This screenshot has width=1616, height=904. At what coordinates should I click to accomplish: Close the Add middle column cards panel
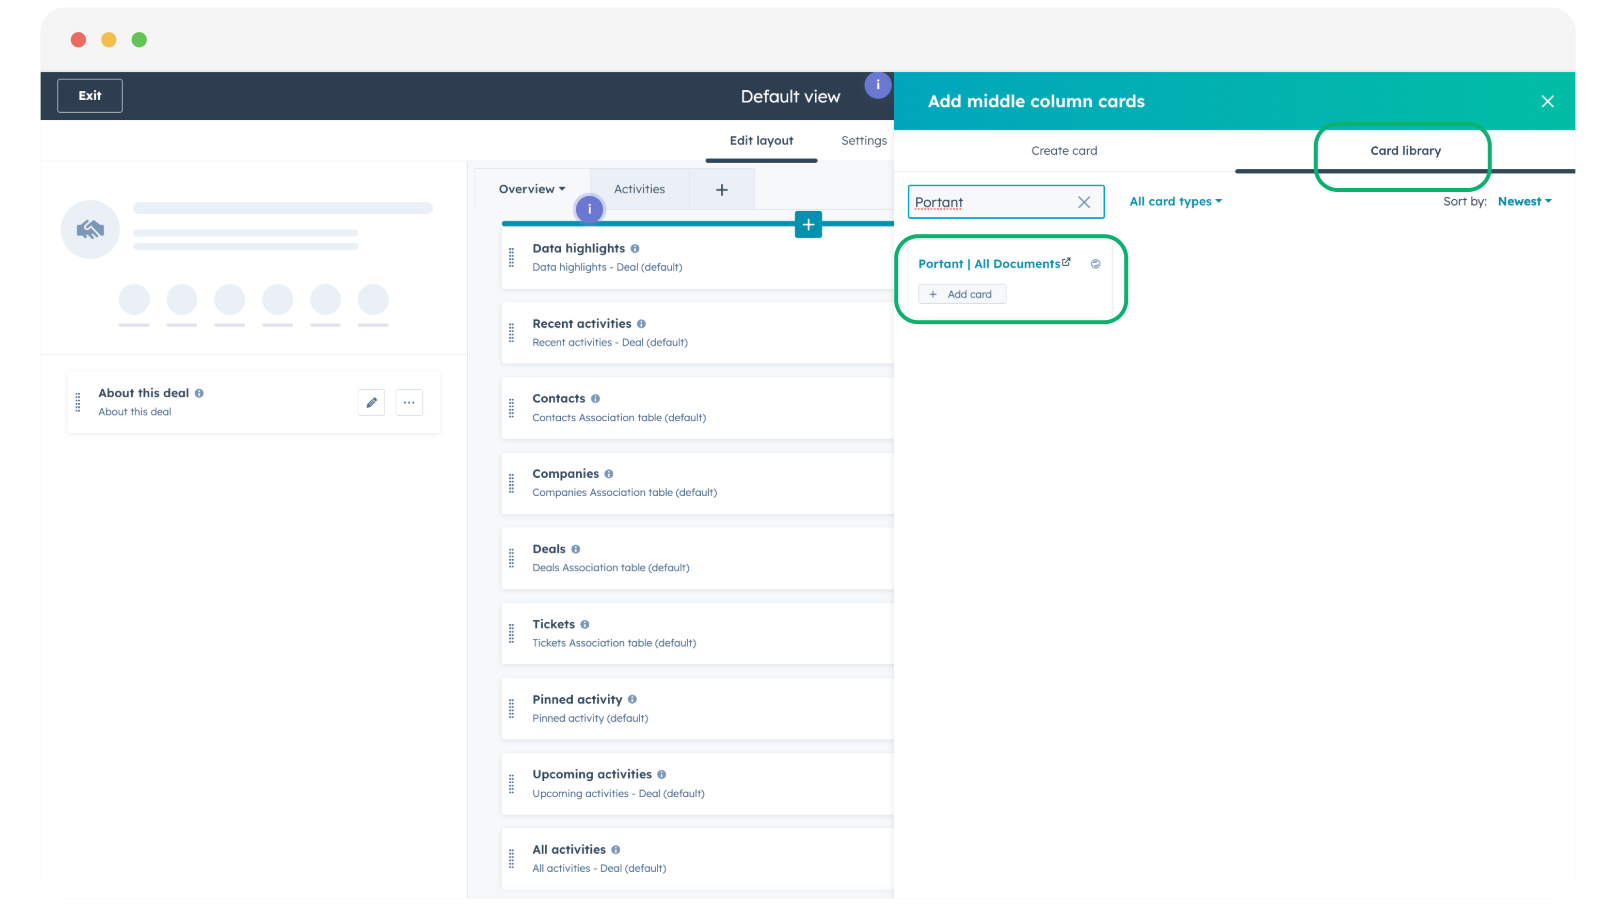pyautogui.click(x=1547, y=101)
